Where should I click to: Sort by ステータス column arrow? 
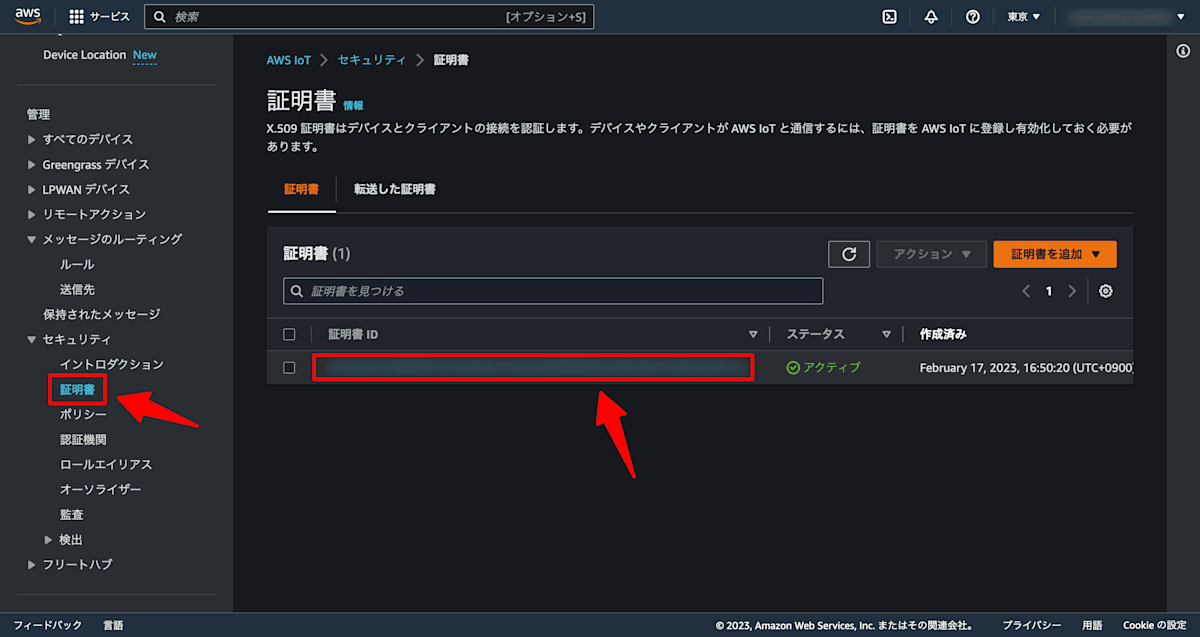point(886,334)
